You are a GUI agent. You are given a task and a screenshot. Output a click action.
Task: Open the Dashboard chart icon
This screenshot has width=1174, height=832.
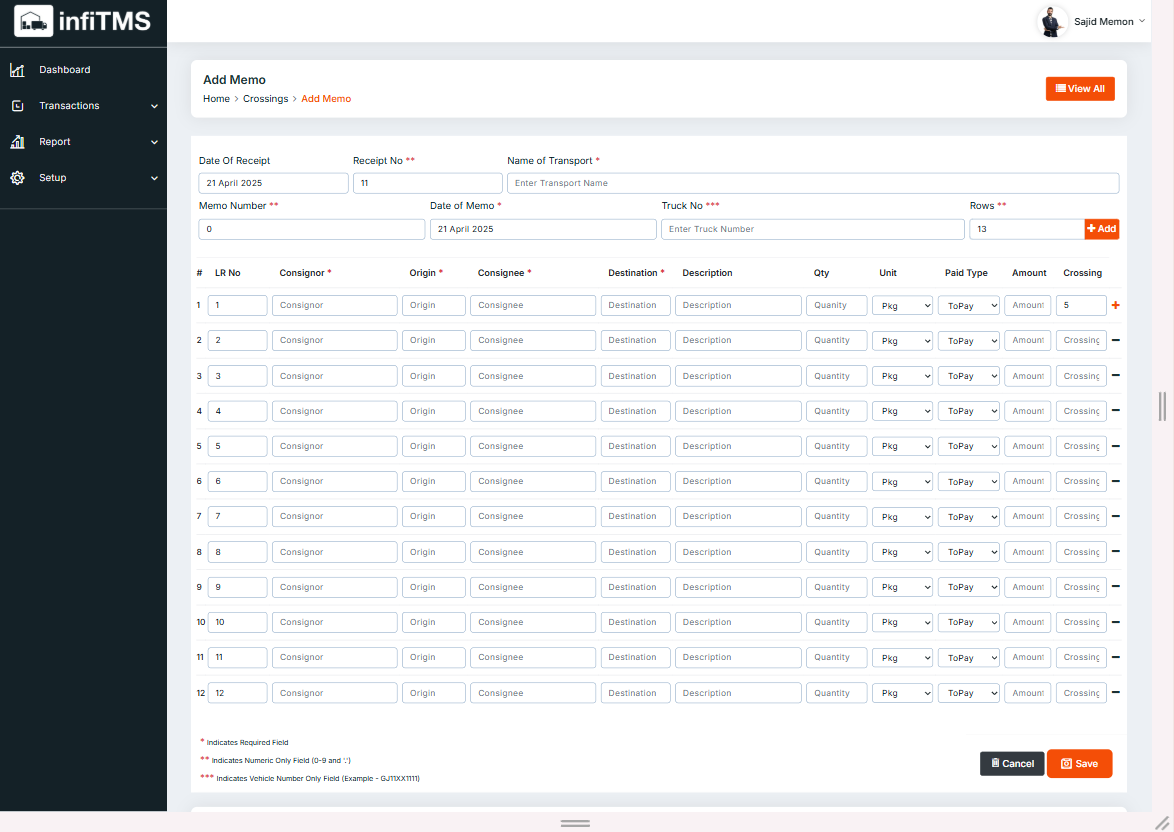17,70
